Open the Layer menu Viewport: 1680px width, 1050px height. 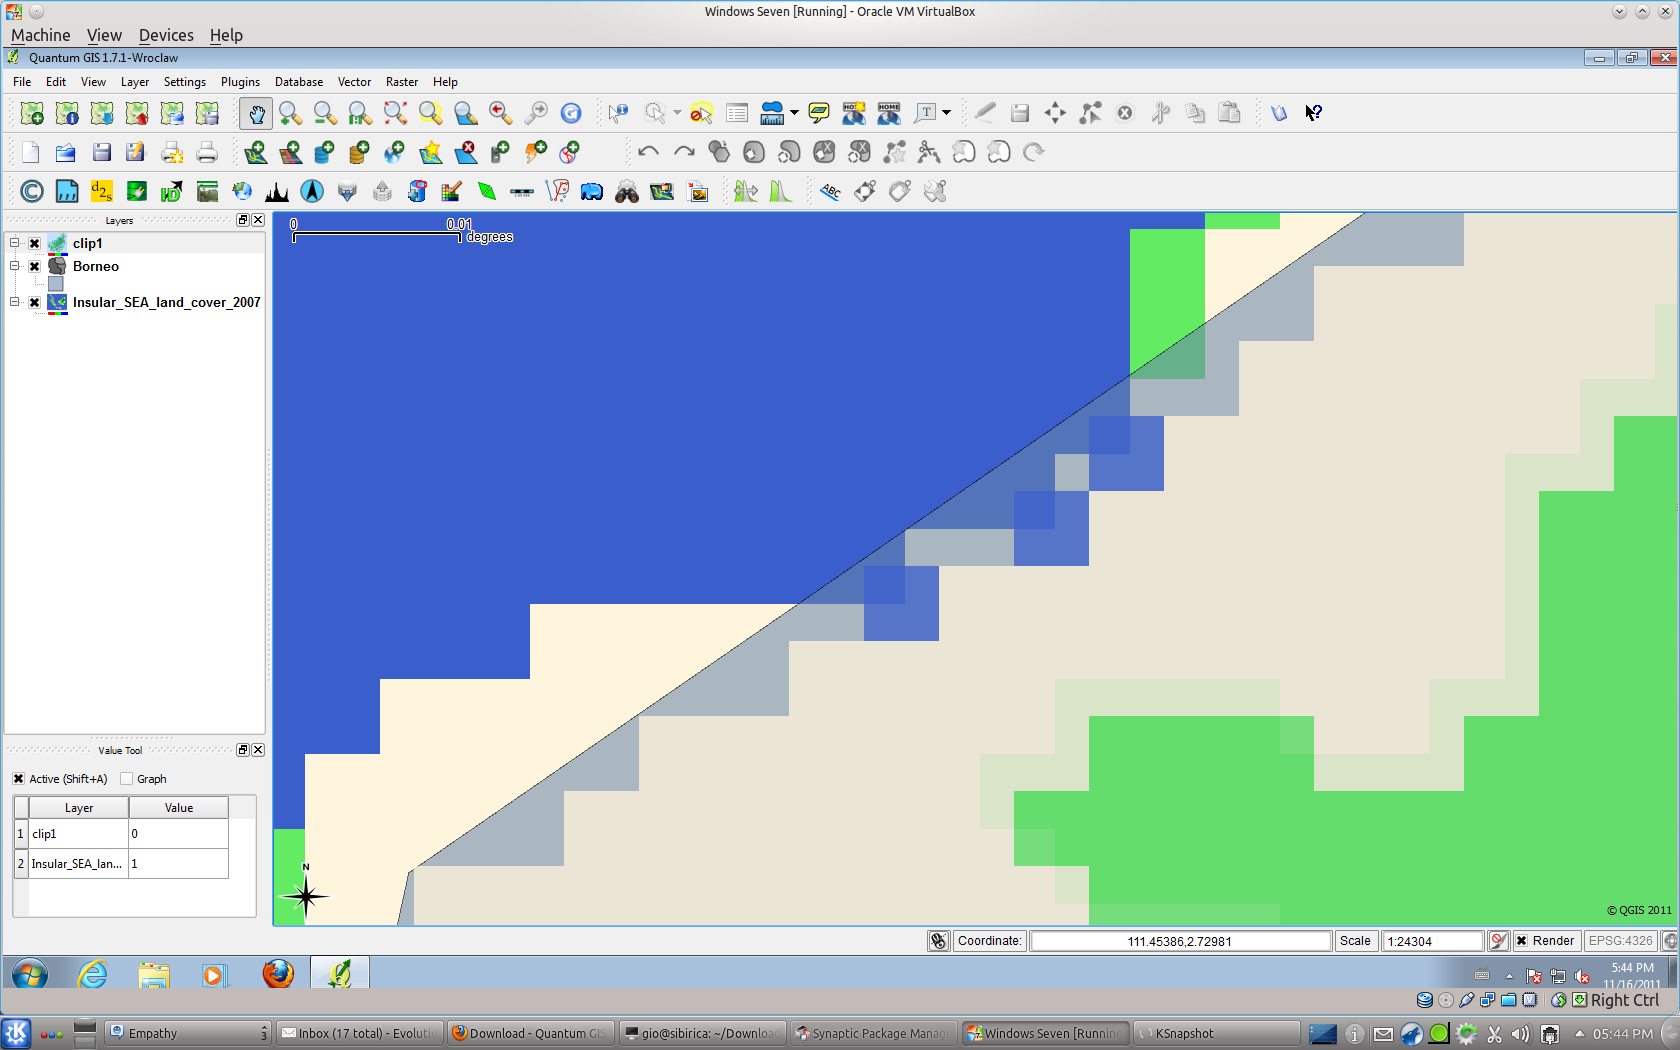point(135,82)
